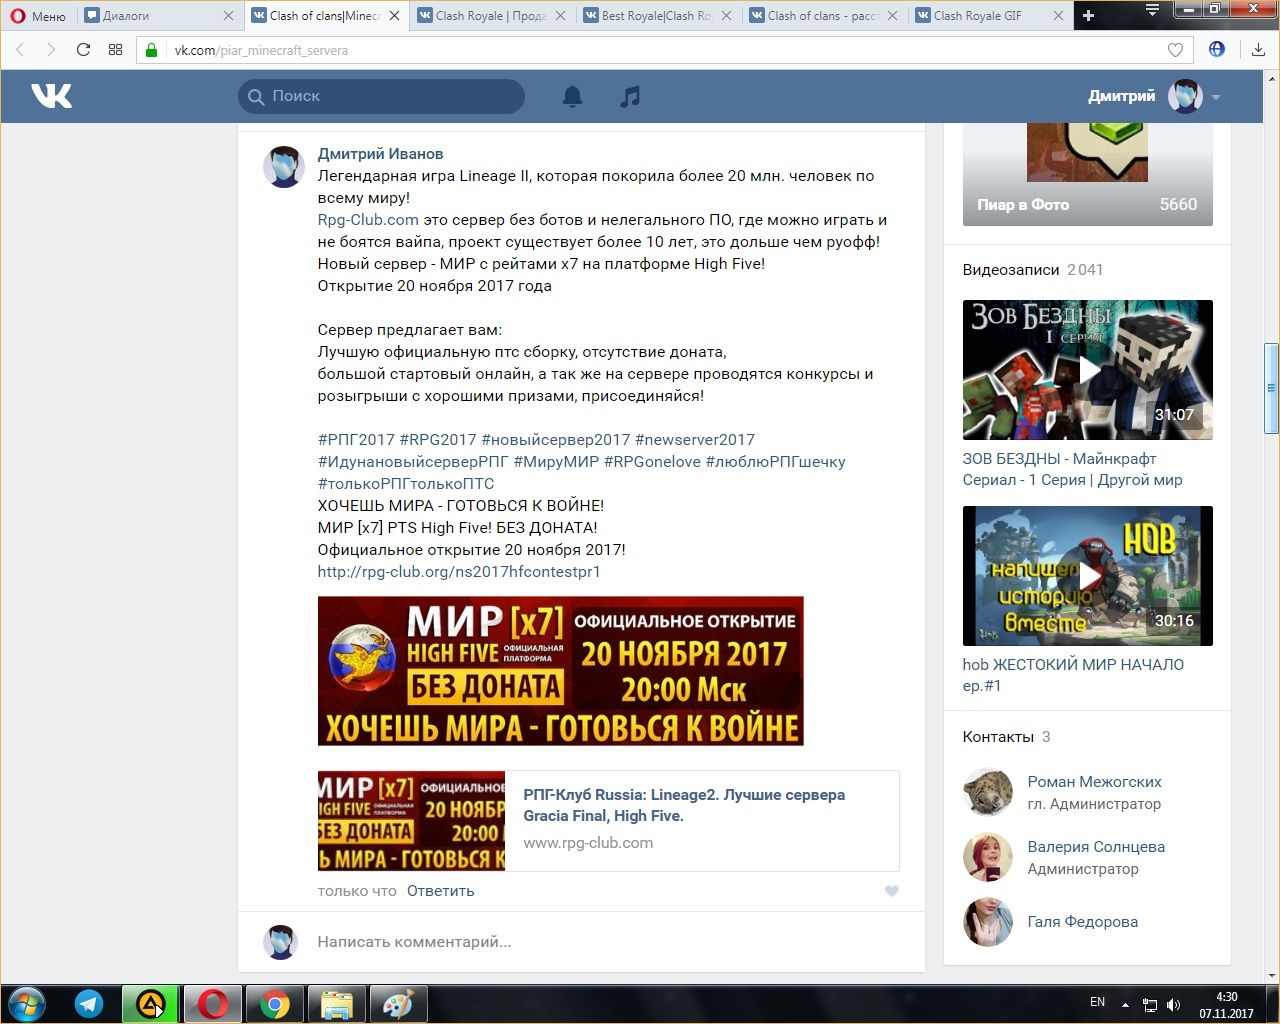
Task: Click the page vertical scrollbar thumb
Action: tap(1271, 388)
